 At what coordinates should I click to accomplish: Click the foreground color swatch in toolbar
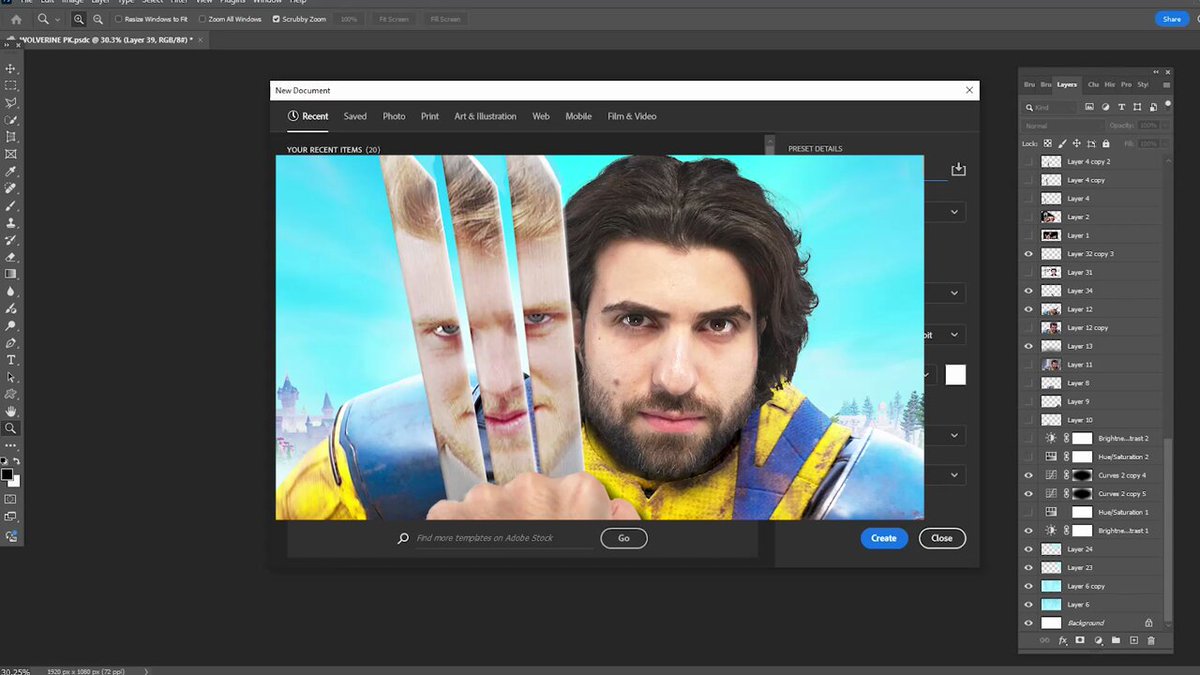[7, 474]
